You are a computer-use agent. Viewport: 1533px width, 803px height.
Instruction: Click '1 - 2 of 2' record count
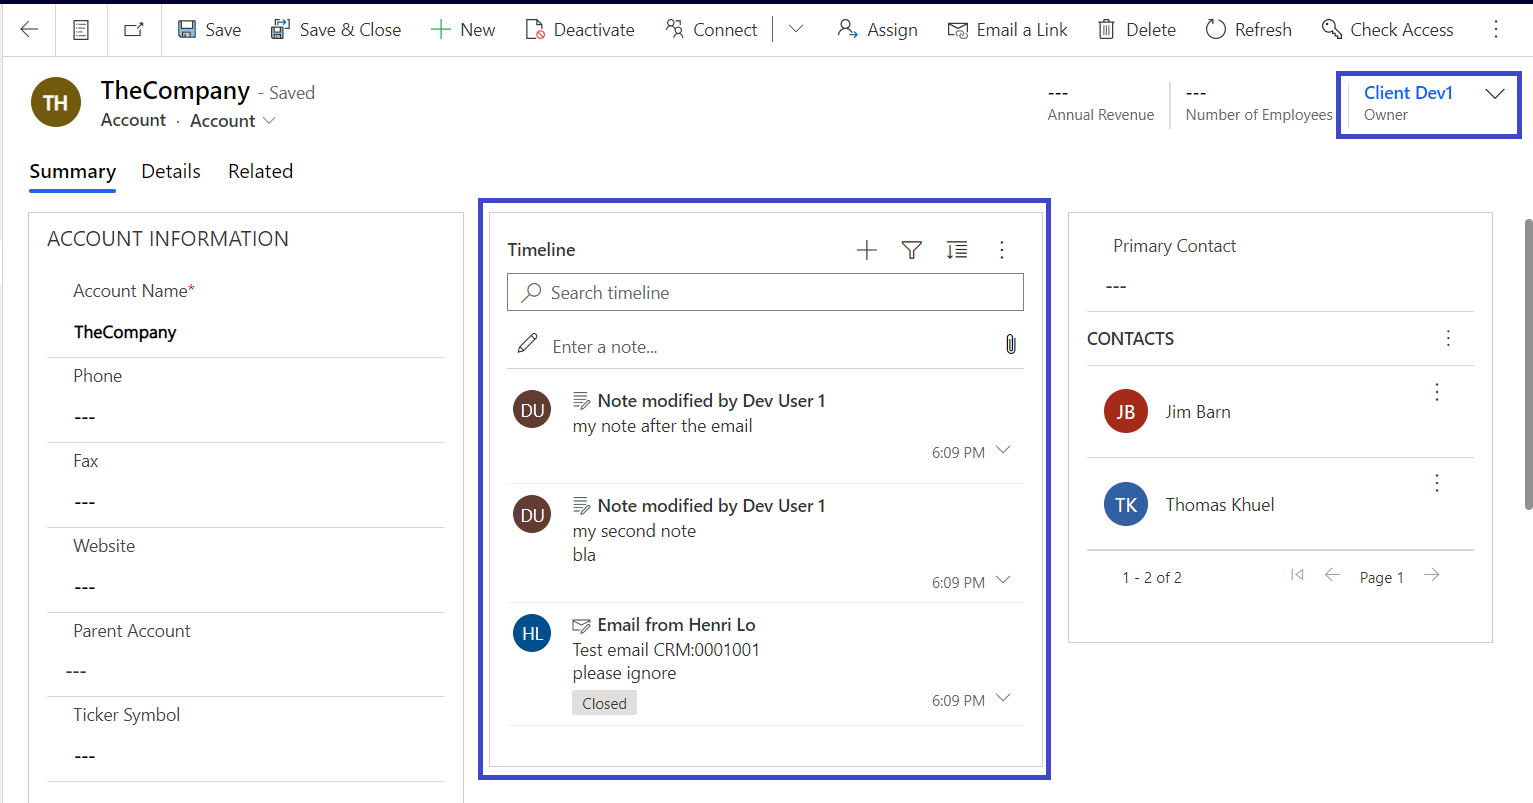click(x=1152, y=578)
